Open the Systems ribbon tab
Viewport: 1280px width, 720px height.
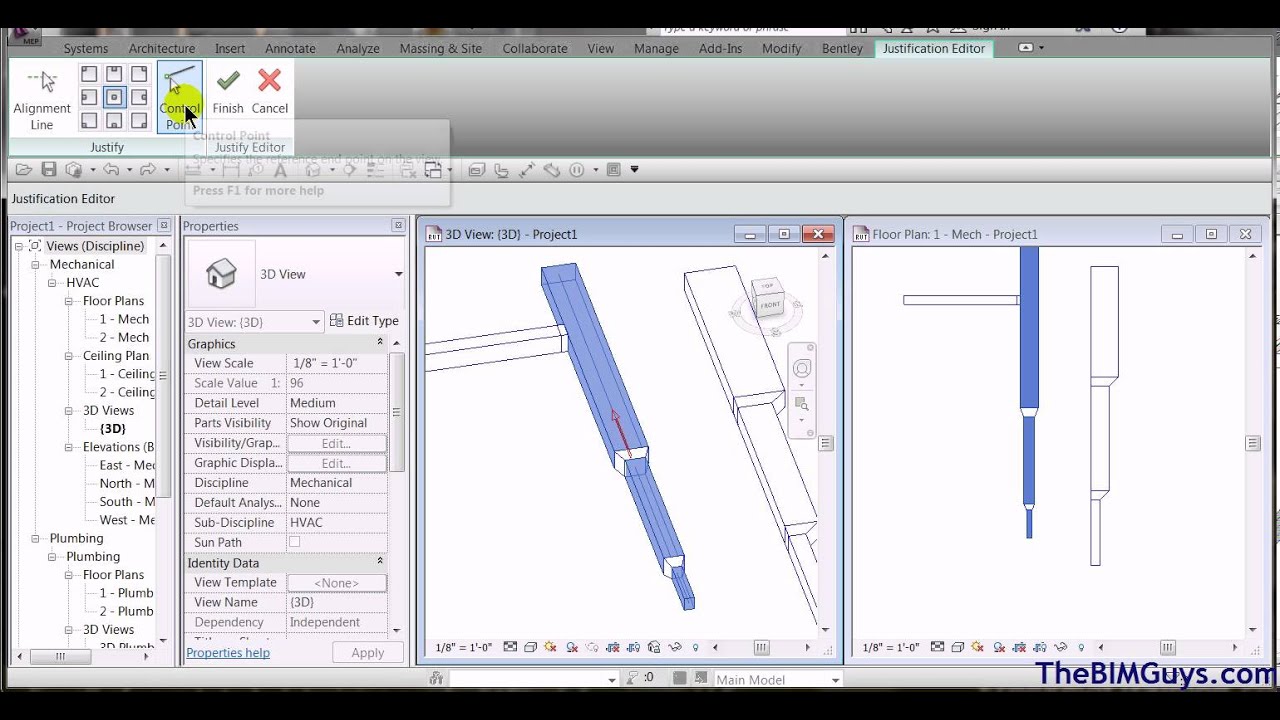pyautogui.click(x=86, y=48)
